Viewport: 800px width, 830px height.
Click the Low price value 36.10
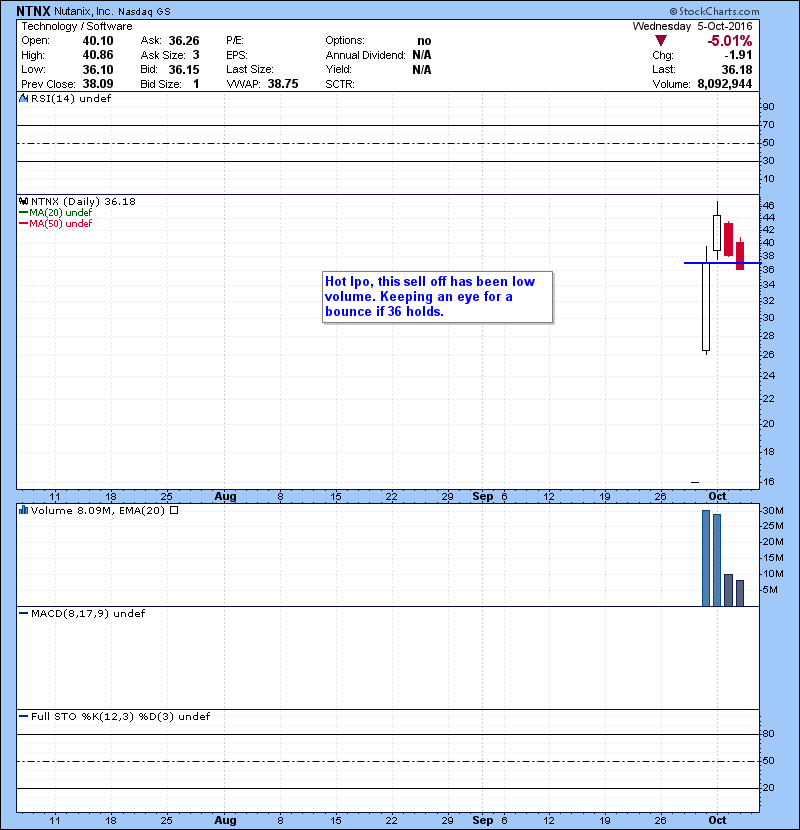click(98, 69)
